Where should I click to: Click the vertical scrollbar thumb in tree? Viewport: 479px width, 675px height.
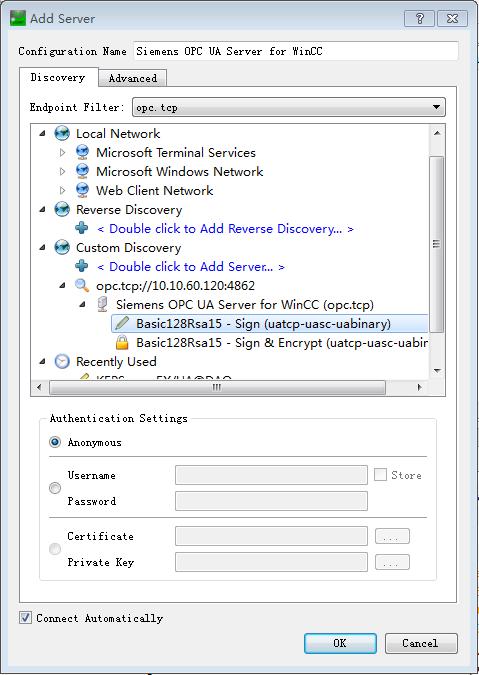coord(436,244)
